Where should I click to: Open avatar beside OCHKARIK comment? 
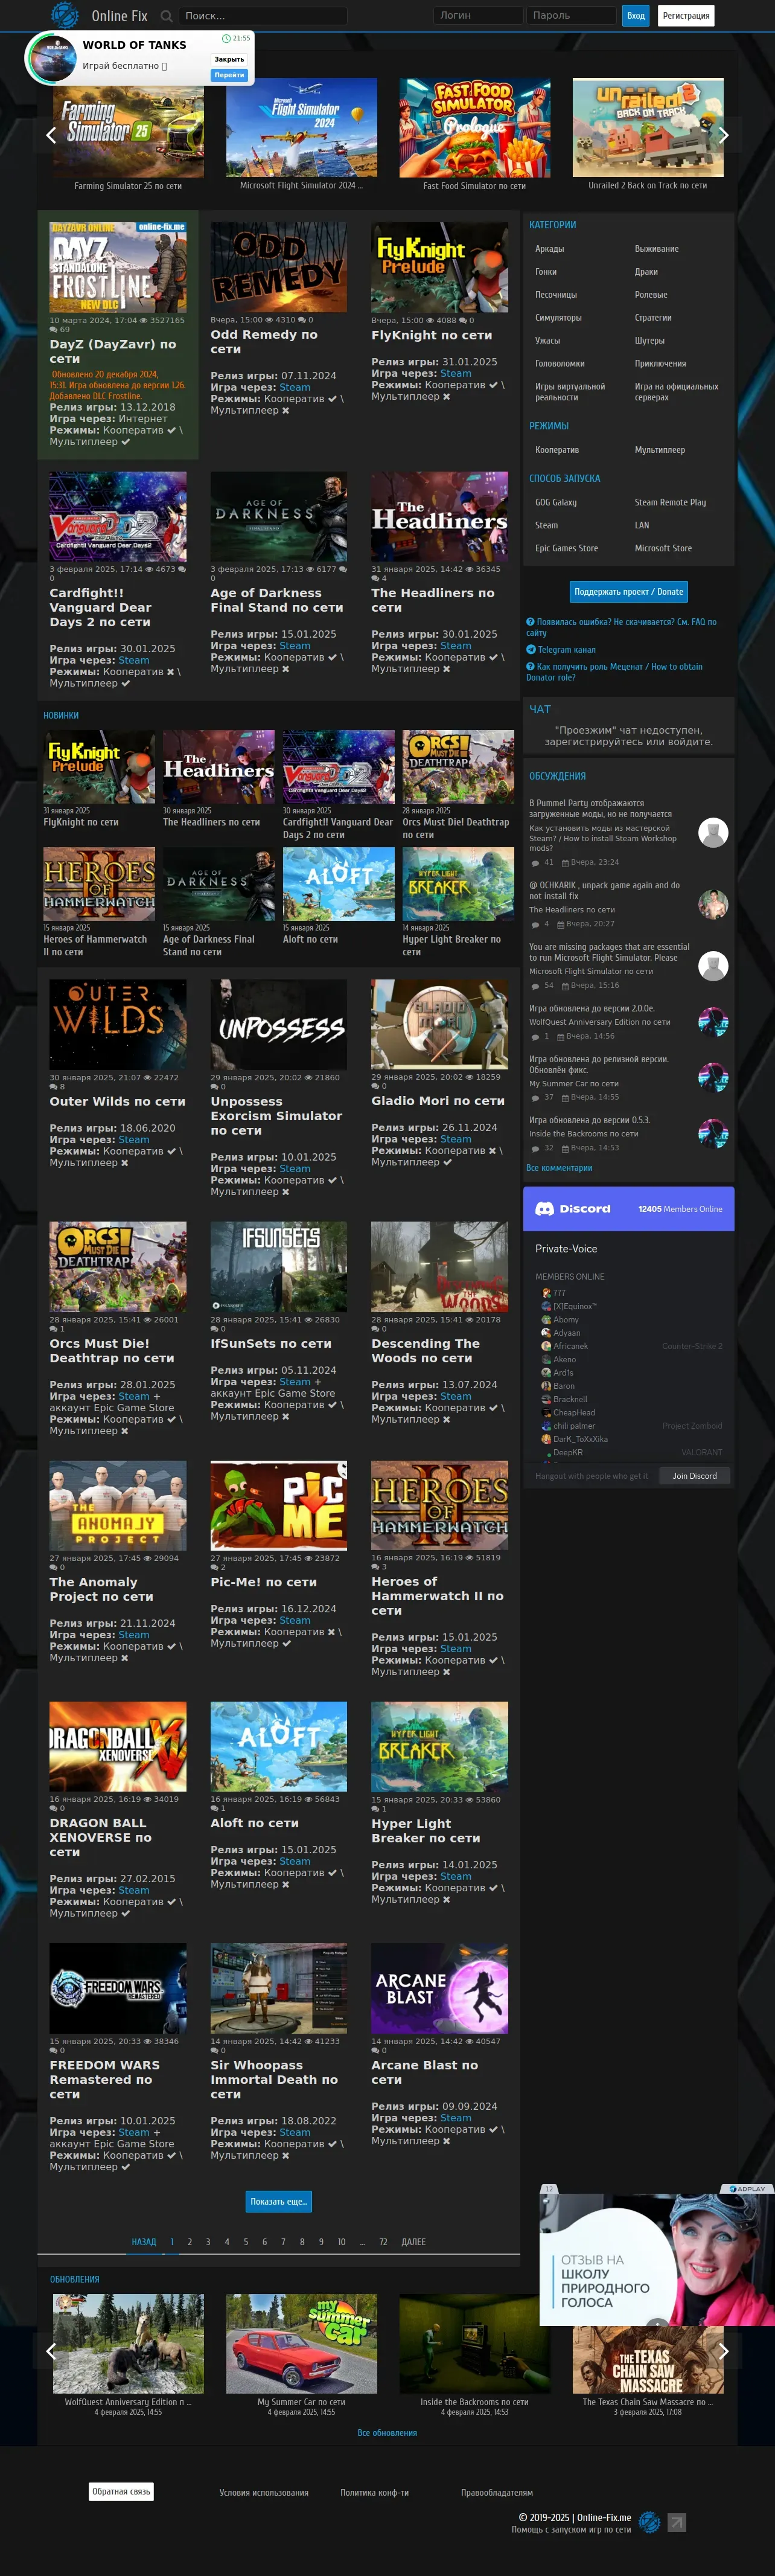tap(713, 904)
